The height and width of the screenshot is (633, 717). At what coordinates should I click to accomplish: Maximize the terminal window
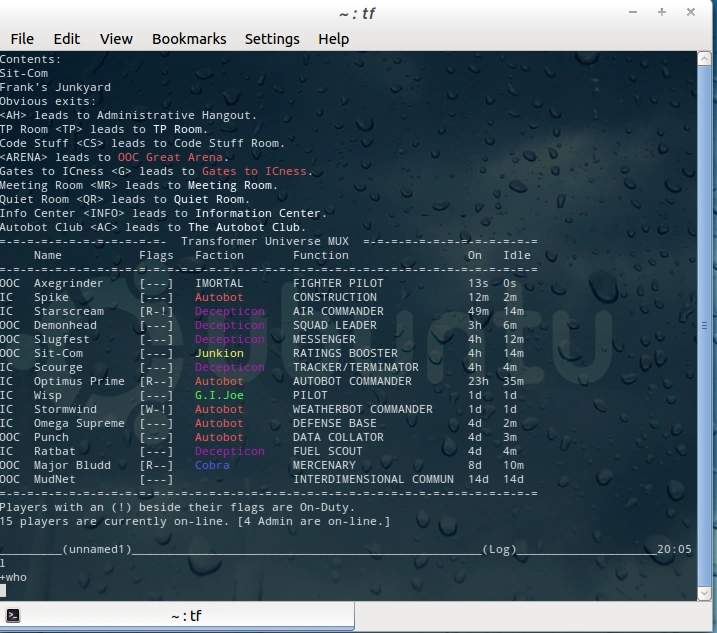point(662,12)
